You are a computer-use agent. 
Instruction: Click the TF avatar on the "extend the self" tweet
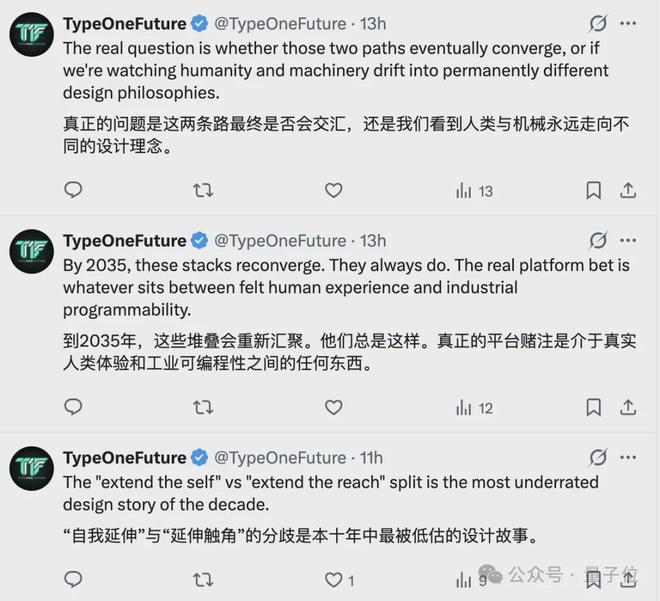click(31, 468)
